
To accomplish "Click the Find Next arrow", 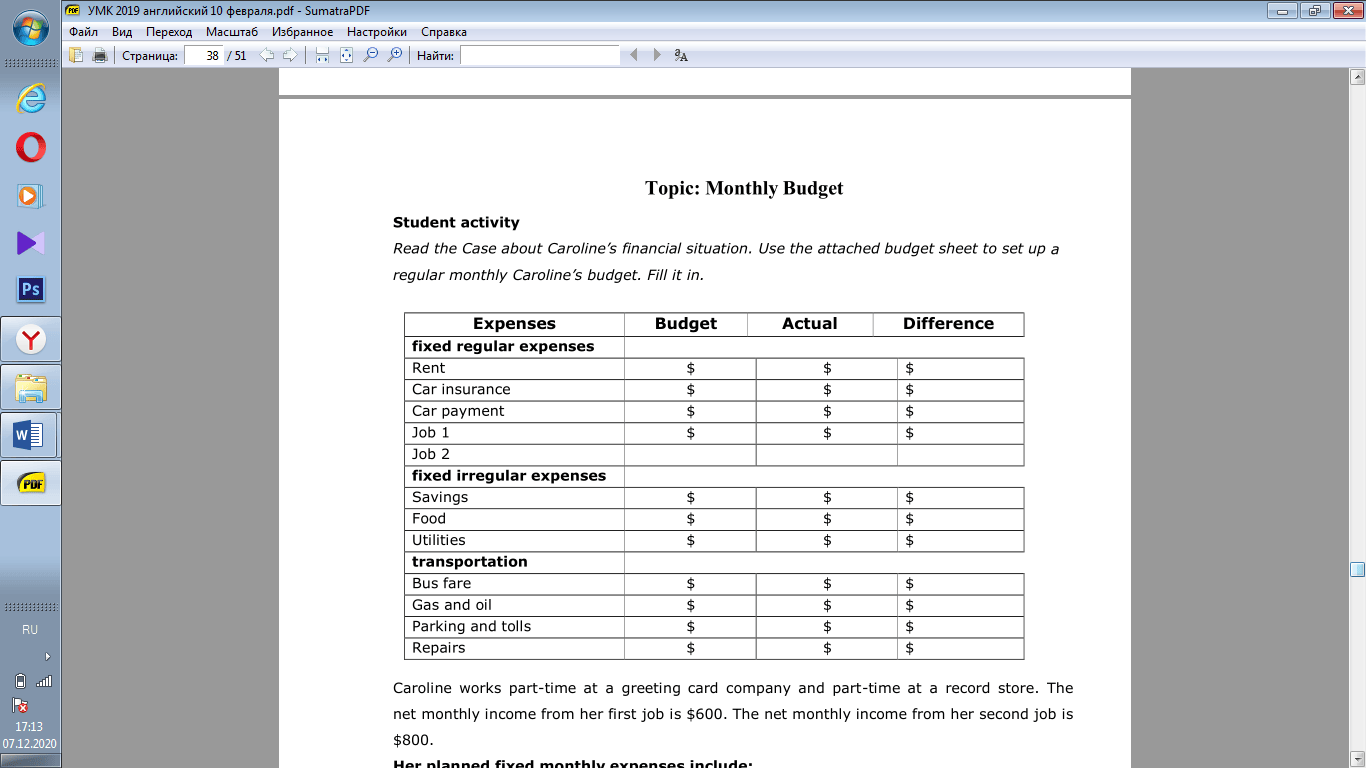I will (x=657, y=56).
